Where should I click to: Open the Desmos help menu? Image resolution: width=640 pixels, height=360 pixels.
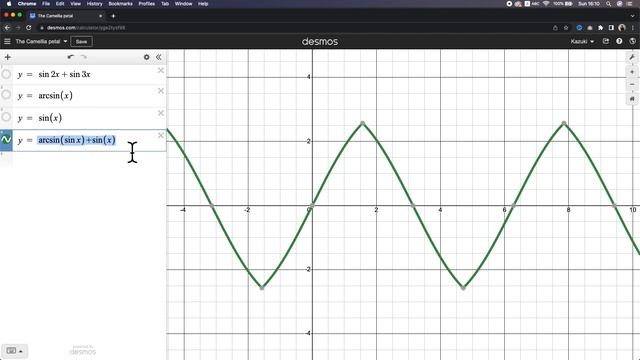619,41
